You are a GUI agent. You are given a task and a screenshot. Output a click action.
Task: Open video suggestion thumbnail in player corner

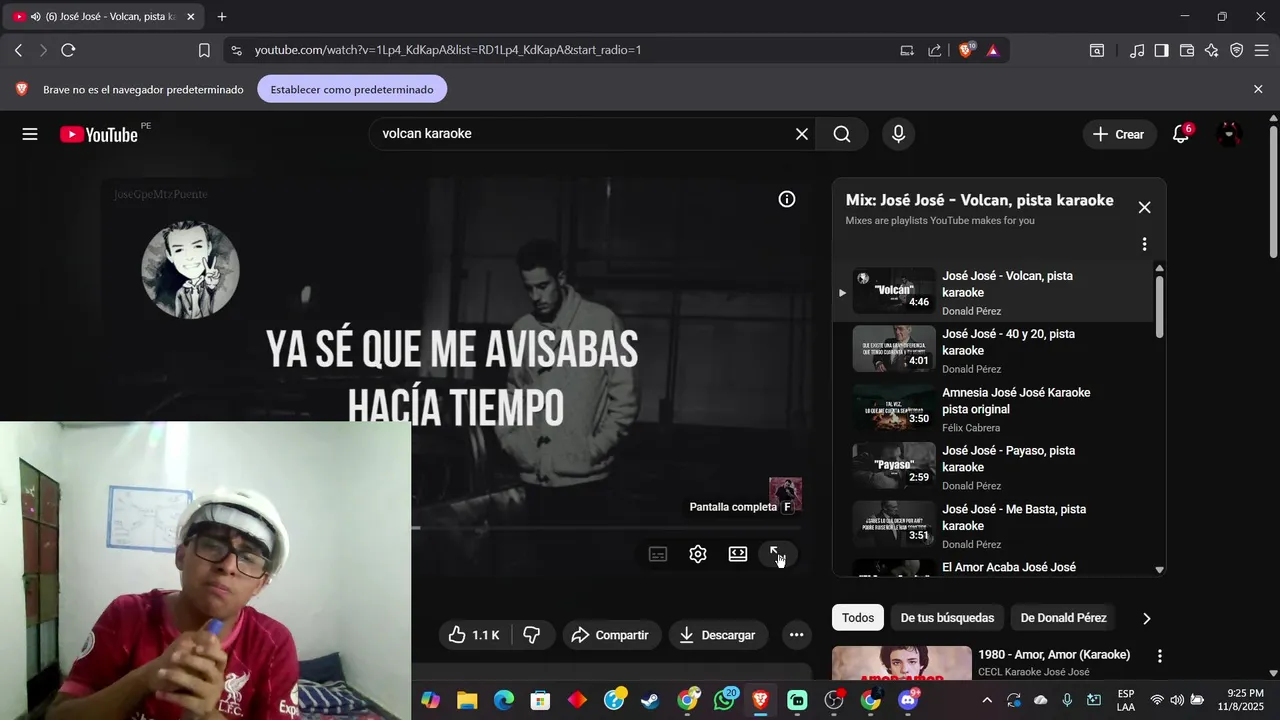785,493
